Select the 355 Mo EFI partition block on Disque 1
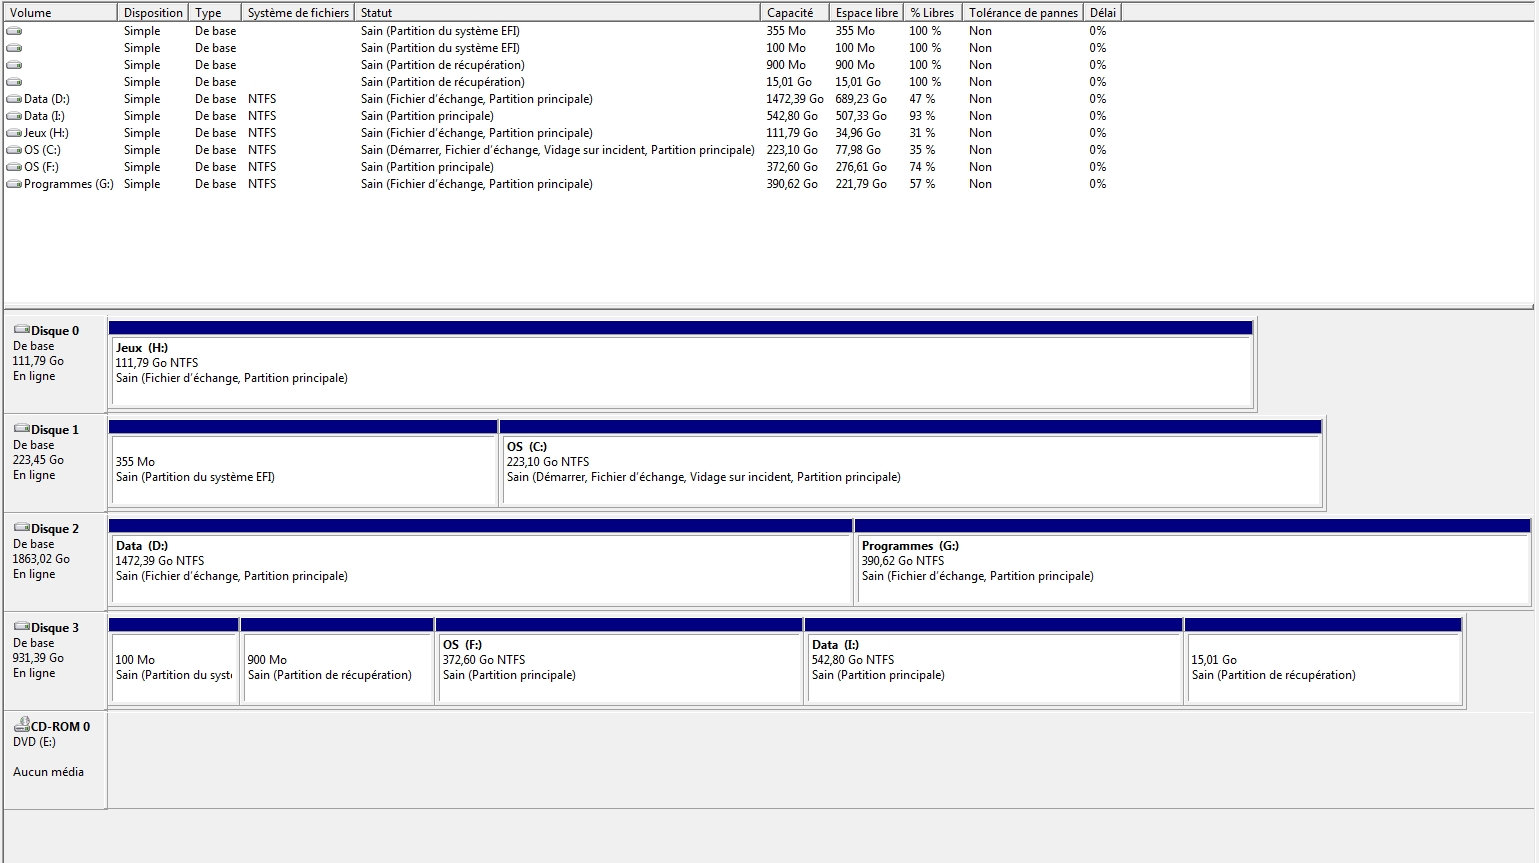Screen dimensions: 1539x863 303,463
